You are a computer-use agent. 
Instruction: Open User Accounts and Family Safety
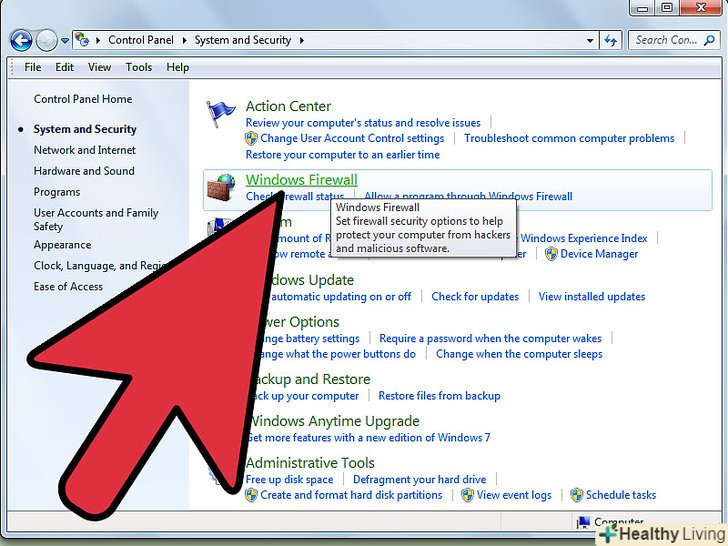(96, 219)
